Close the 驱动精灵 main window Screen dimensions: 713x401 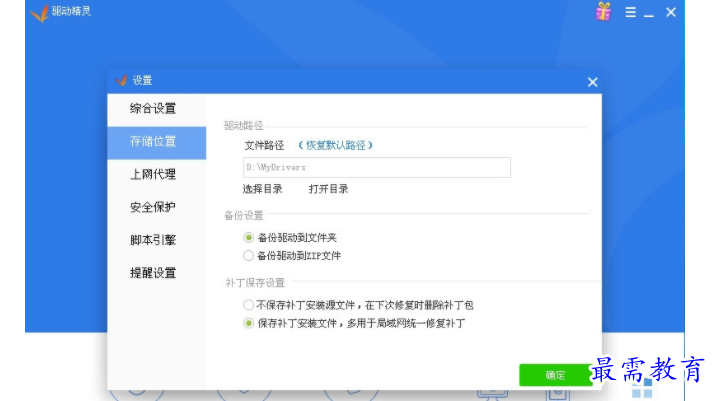point(671,12)
